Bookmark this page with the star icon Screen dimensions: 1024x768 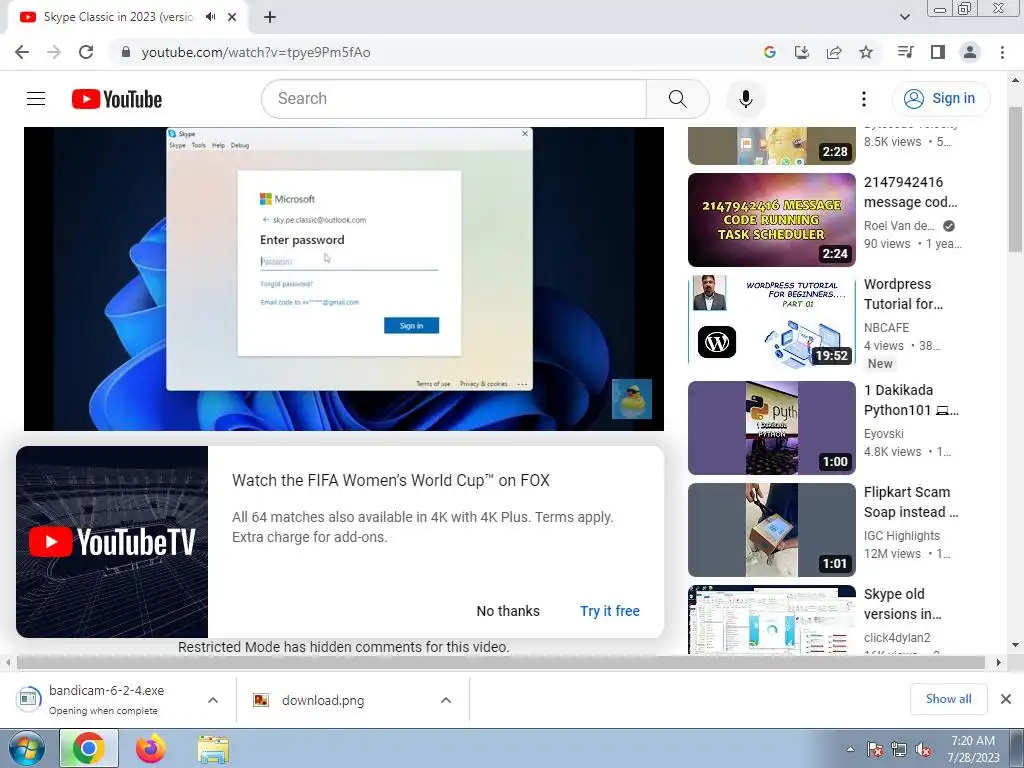click(x=866, y=52)
